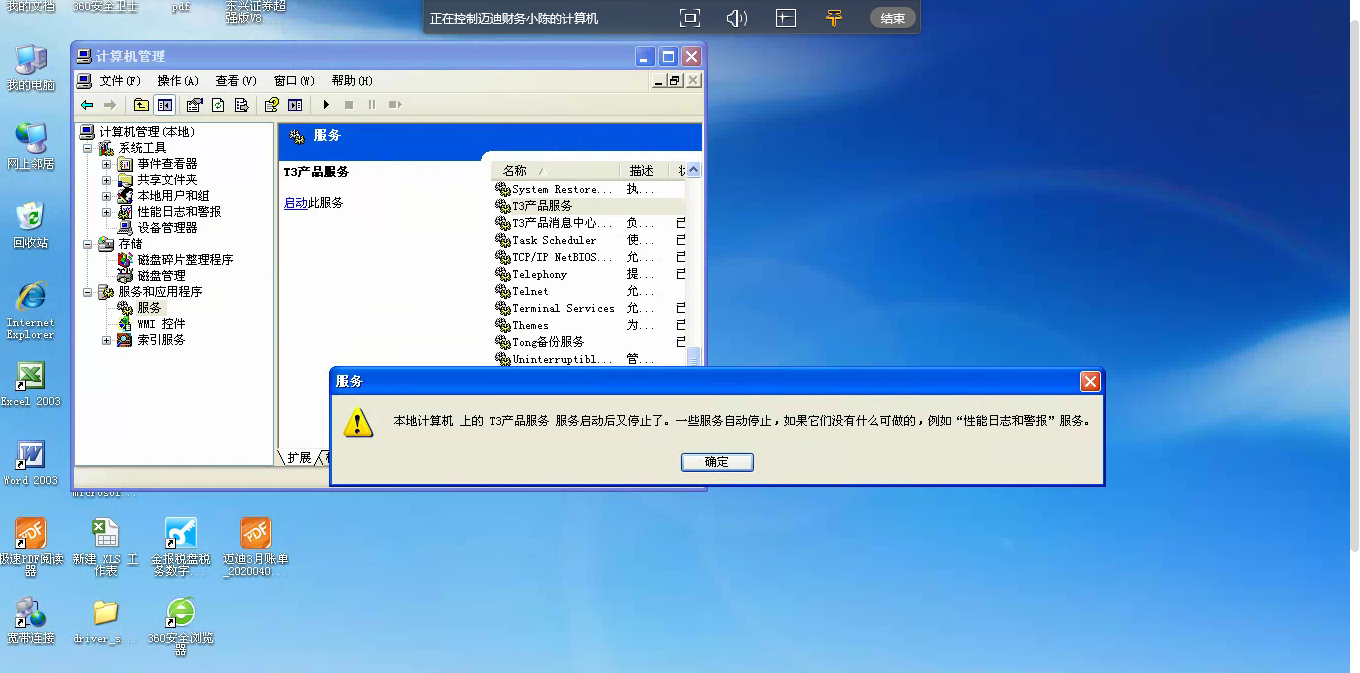Click the Export List toolbar icon
Screen dimensions: 1360x673
pyautogui.click(x=241, y=105)
